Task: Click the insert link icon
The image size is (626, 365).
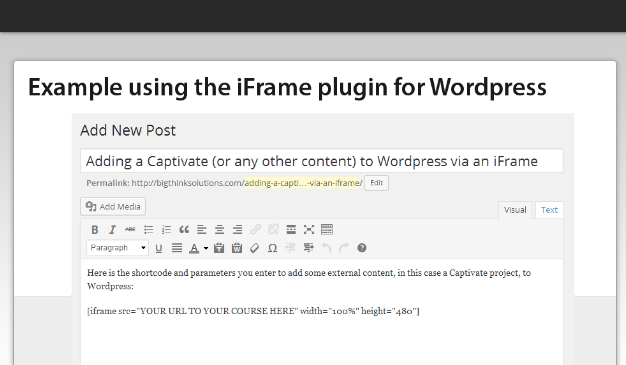Action: [255, 230]
